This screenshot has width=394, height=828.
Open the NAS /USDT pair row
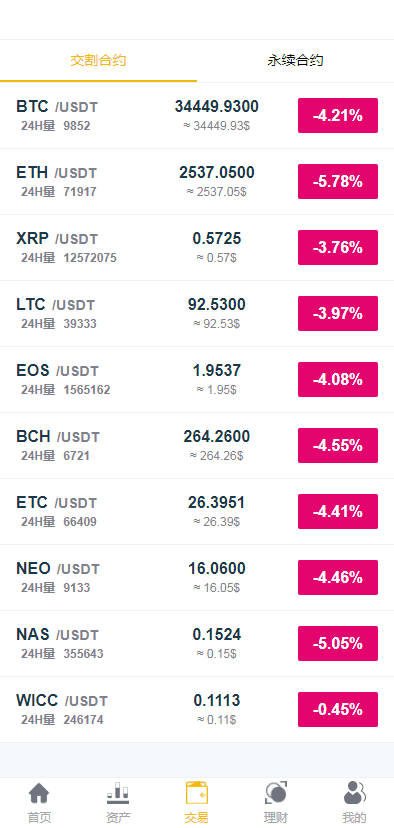pyautogui.click(x=197, y=644)
